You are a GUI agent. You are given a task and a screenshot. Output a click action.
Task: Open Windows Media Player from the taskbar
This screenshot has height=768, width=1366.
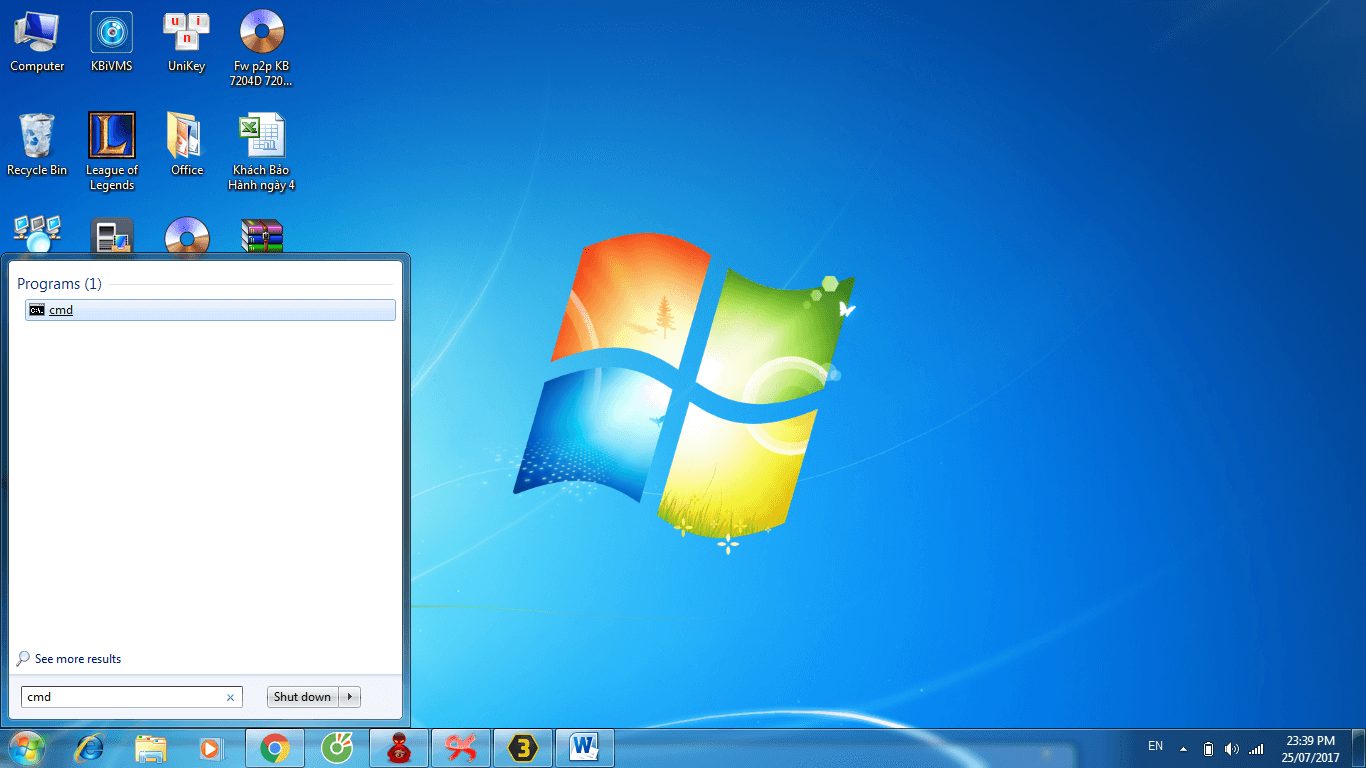pyautogui.click(x=210, y=748)
